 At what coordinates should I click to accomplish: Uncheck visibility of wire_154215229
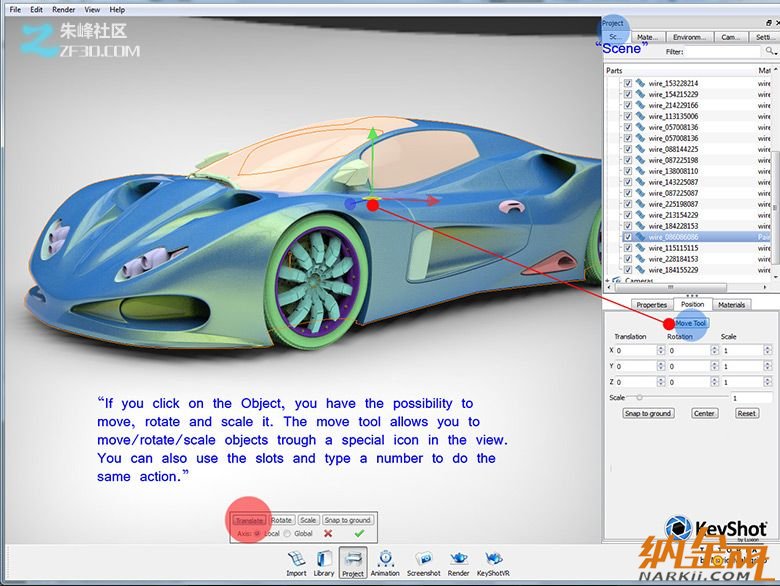[x=628, y=94]
